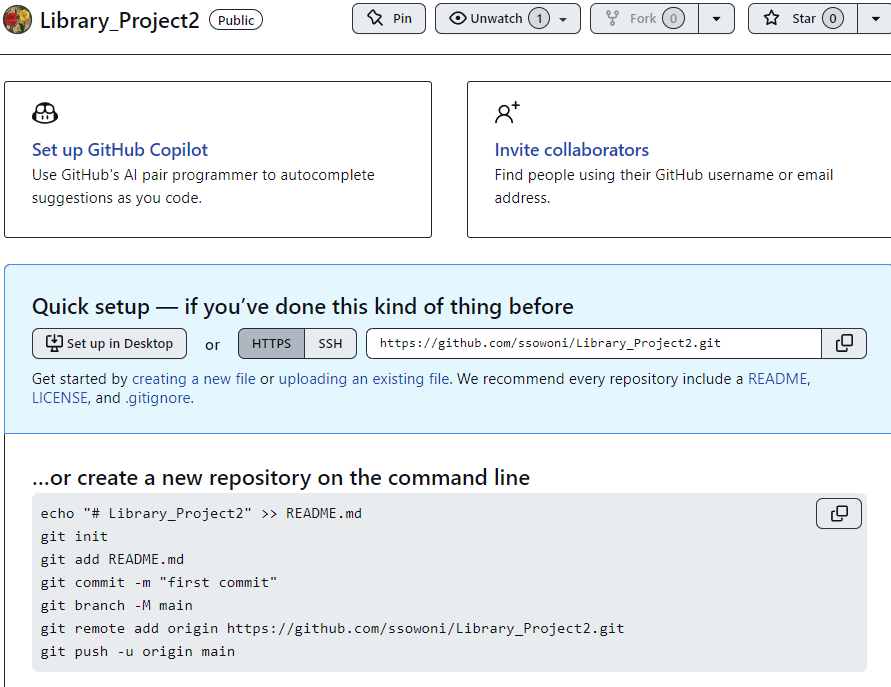The image size is (891, 687).
Task: Click the Public visibility badge
Action: pyautogui.click(x=236, y=20)
